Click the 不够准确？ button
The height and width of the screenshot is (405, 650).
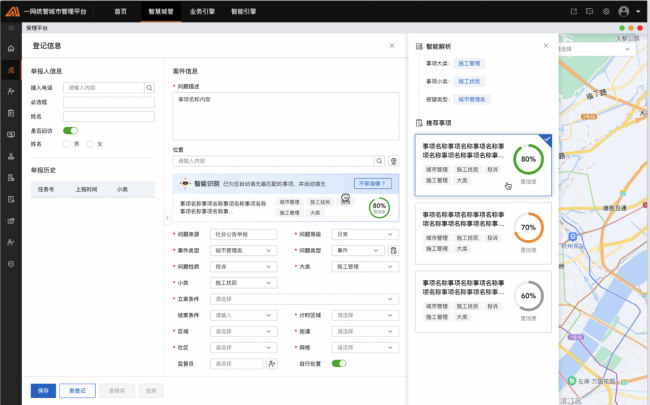click(x=371, y=183)
